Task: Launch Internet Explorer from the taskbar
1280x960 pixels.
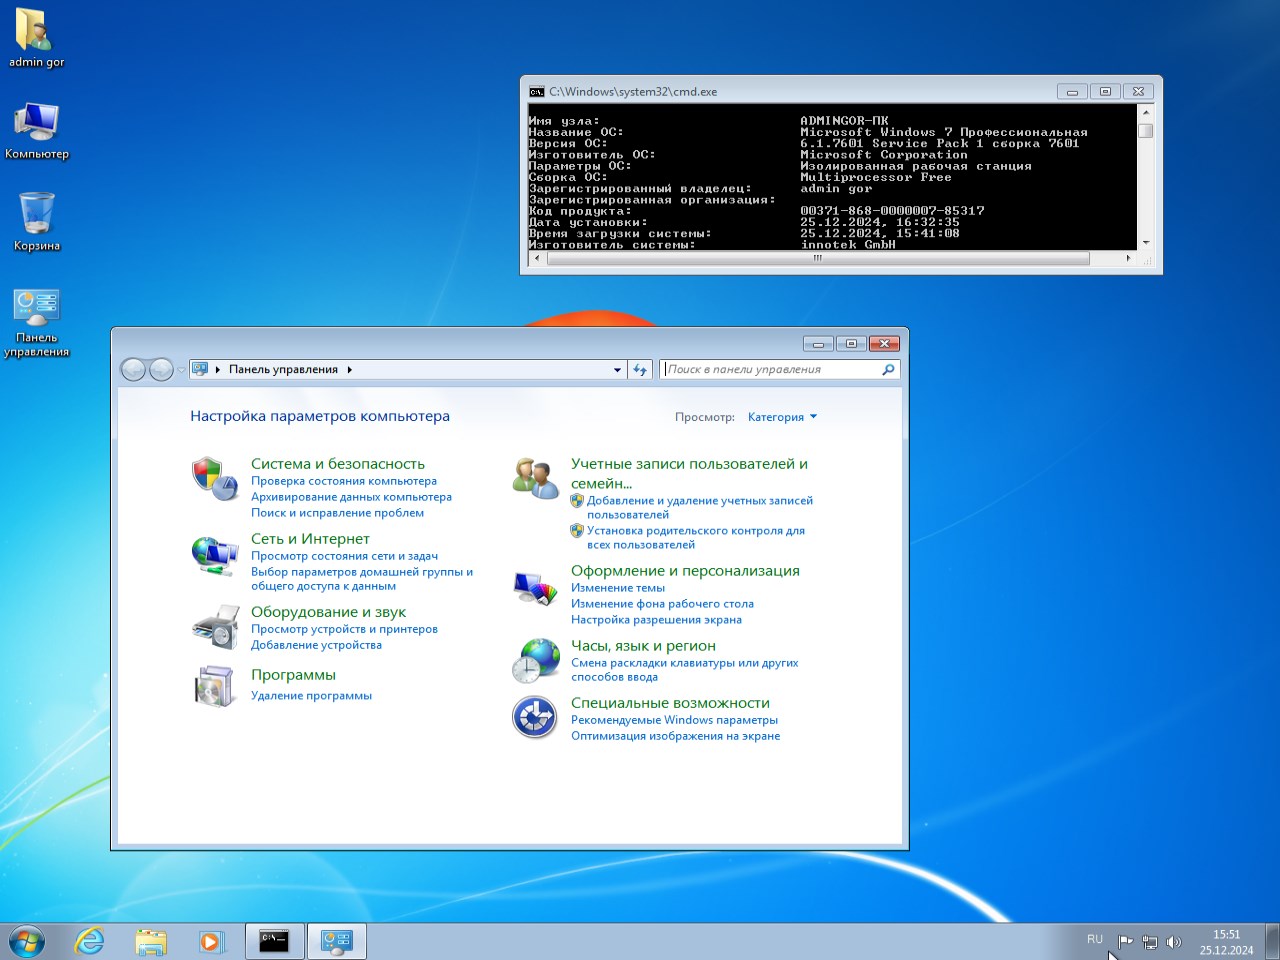Action: pos(89,941)
